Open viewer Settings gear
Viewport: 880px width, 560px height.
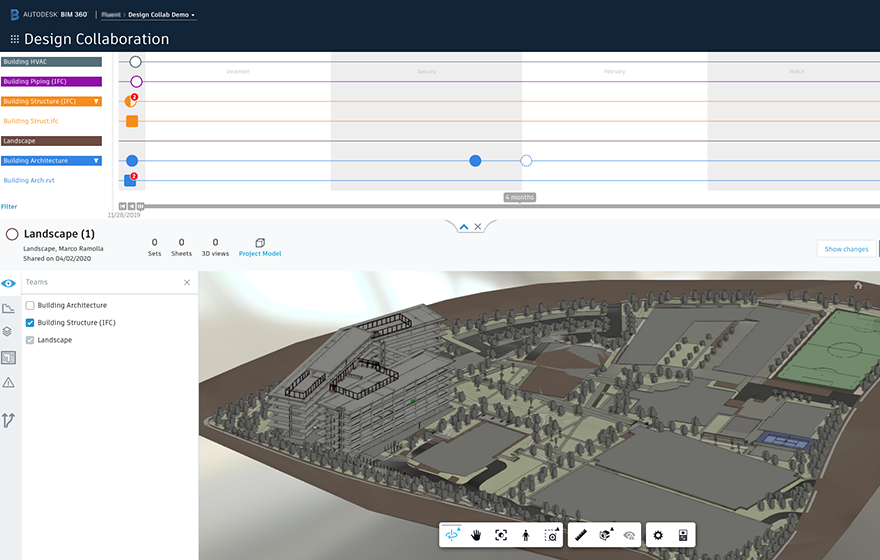point(658,535)
